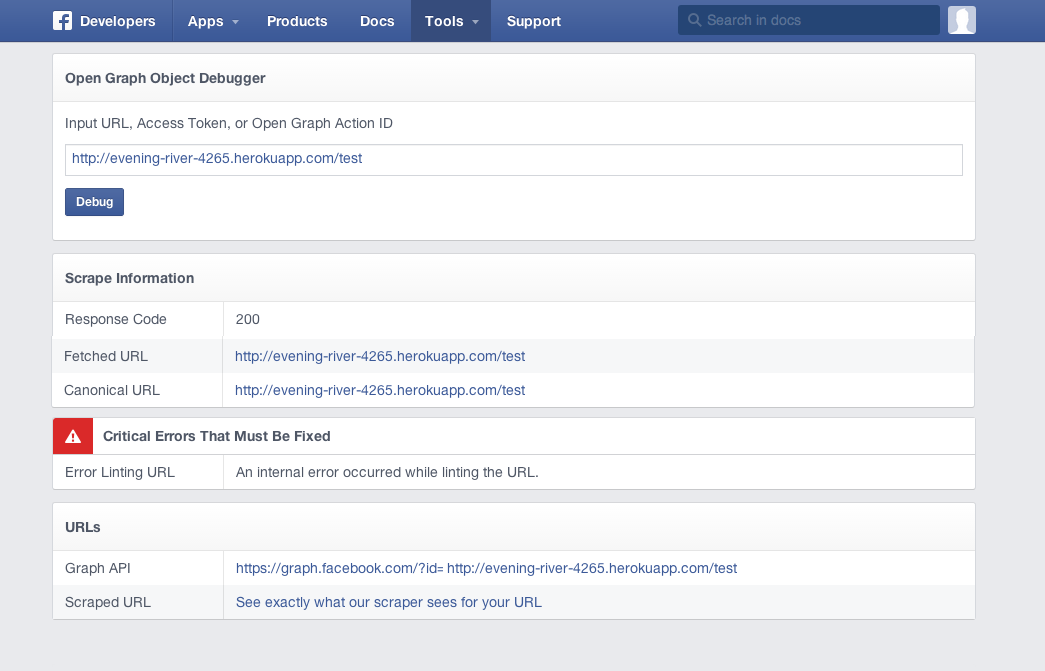Expand the Tools dropdown arrow
1045x671 pixels.
coord(475,22)
